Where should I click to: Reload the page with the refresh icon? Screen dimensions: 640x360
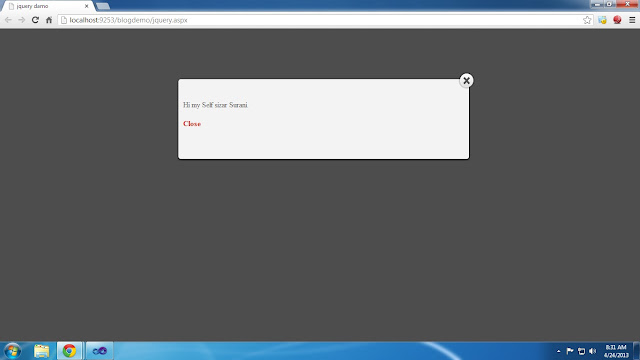pyautogui.click(x=35, y=20)
